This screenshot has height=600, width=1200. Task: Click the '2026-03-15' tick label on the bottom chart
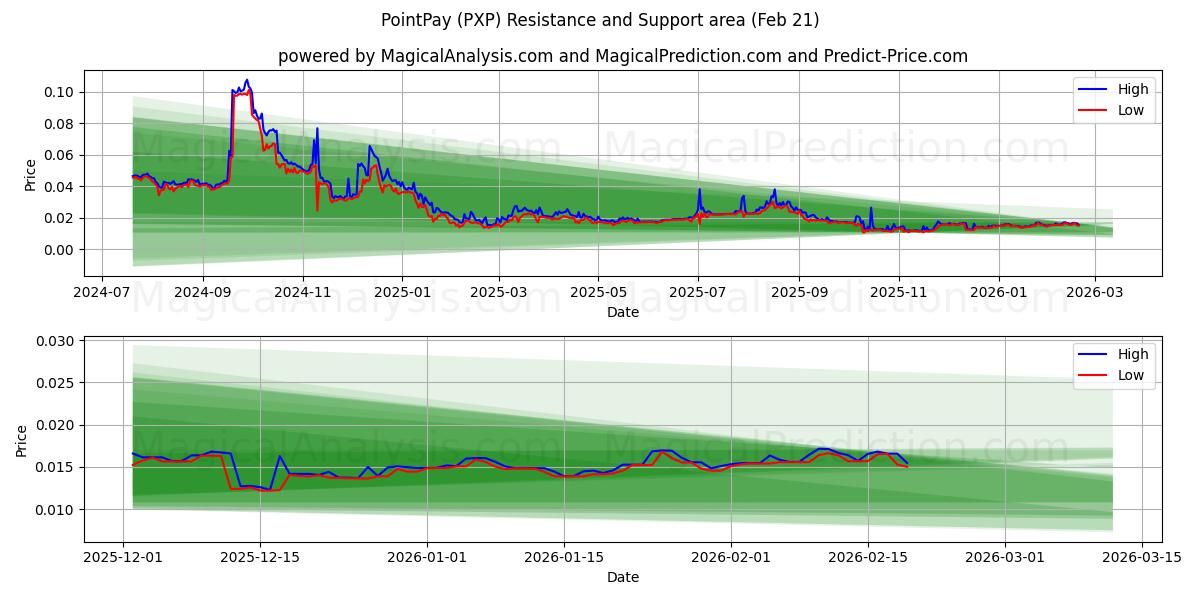[x=1142, y=558]
